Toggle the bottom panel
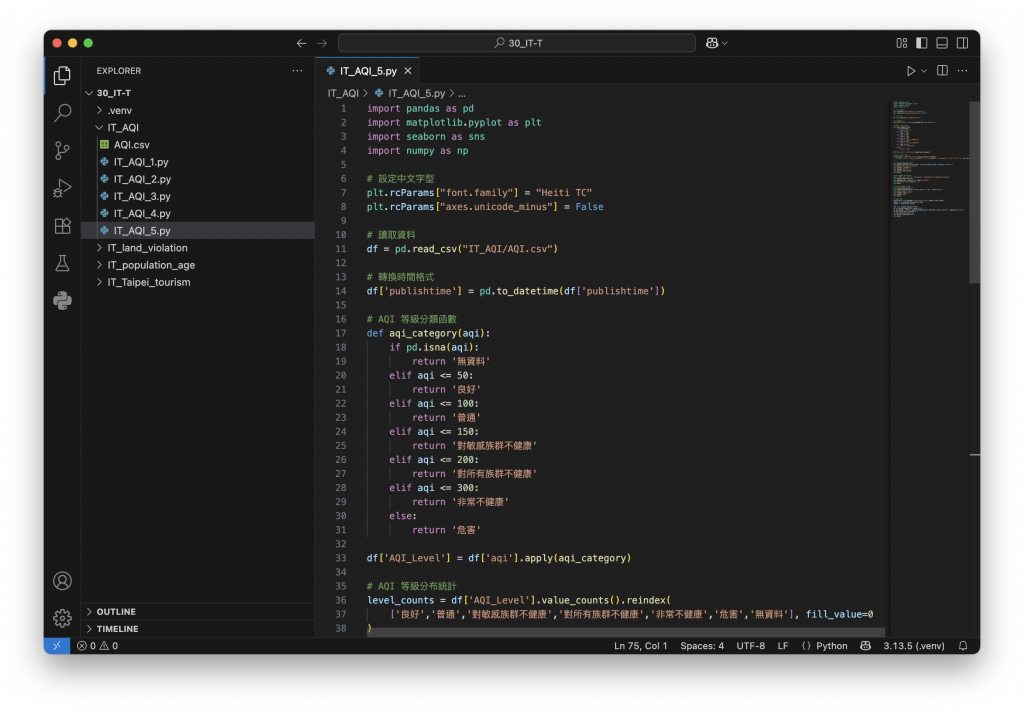1024x712 pixels. [942, 43]
